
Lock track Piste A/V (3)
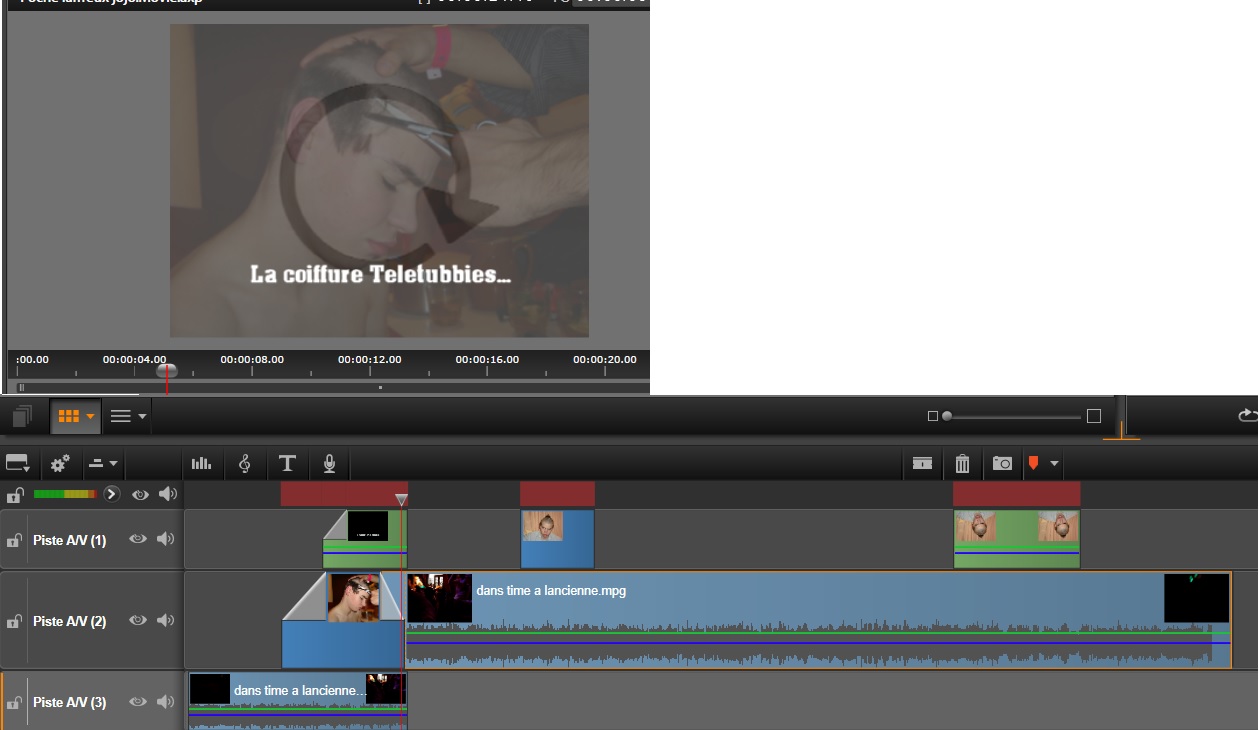pos(14,703)
